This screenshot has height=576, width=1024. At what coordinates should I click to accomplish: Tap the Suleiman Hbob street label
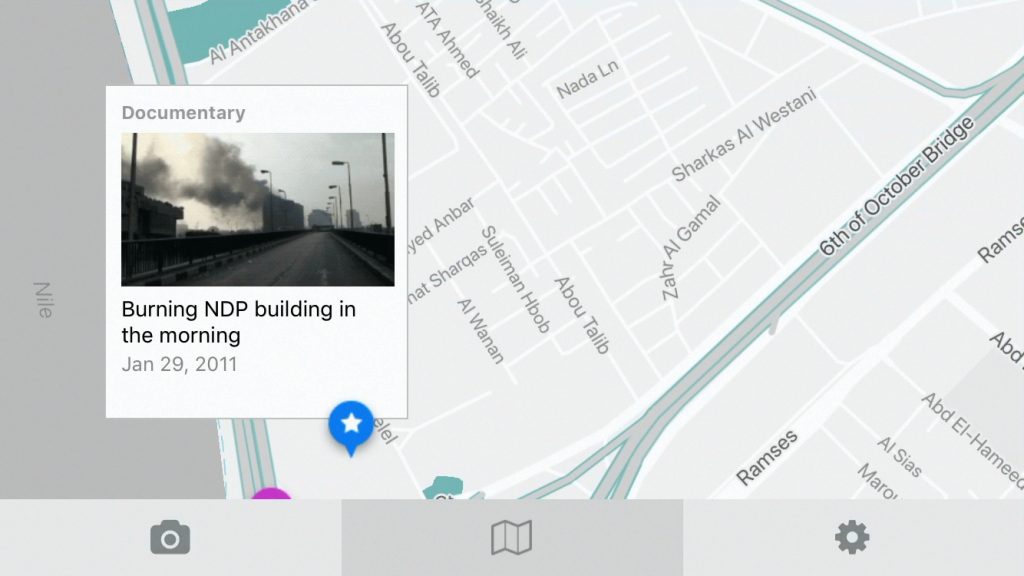tap(516, 280)
